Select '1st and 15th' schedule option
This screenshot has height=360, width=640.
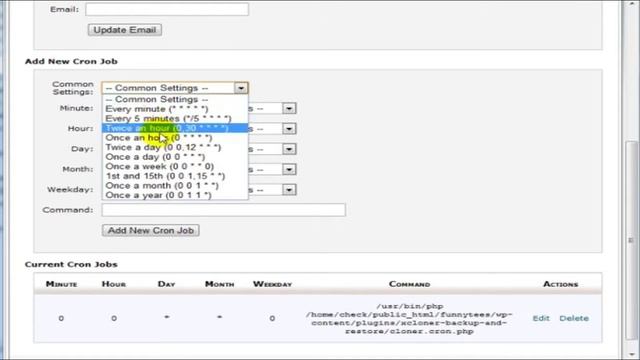175,176
